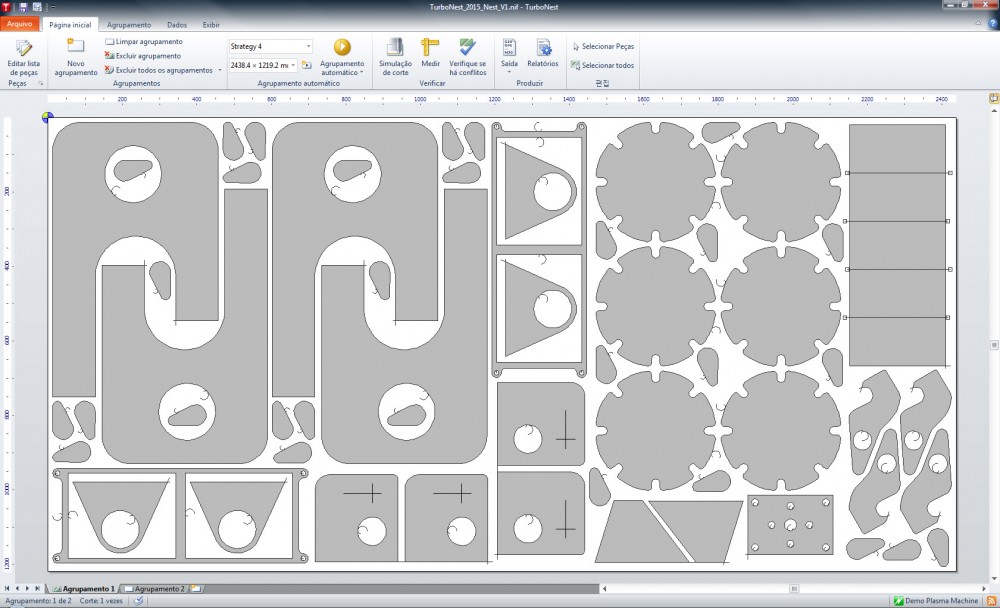Click the horizontal scrollbar thumb
Viewport: 1000px width, 608px height.
[794, 588]
